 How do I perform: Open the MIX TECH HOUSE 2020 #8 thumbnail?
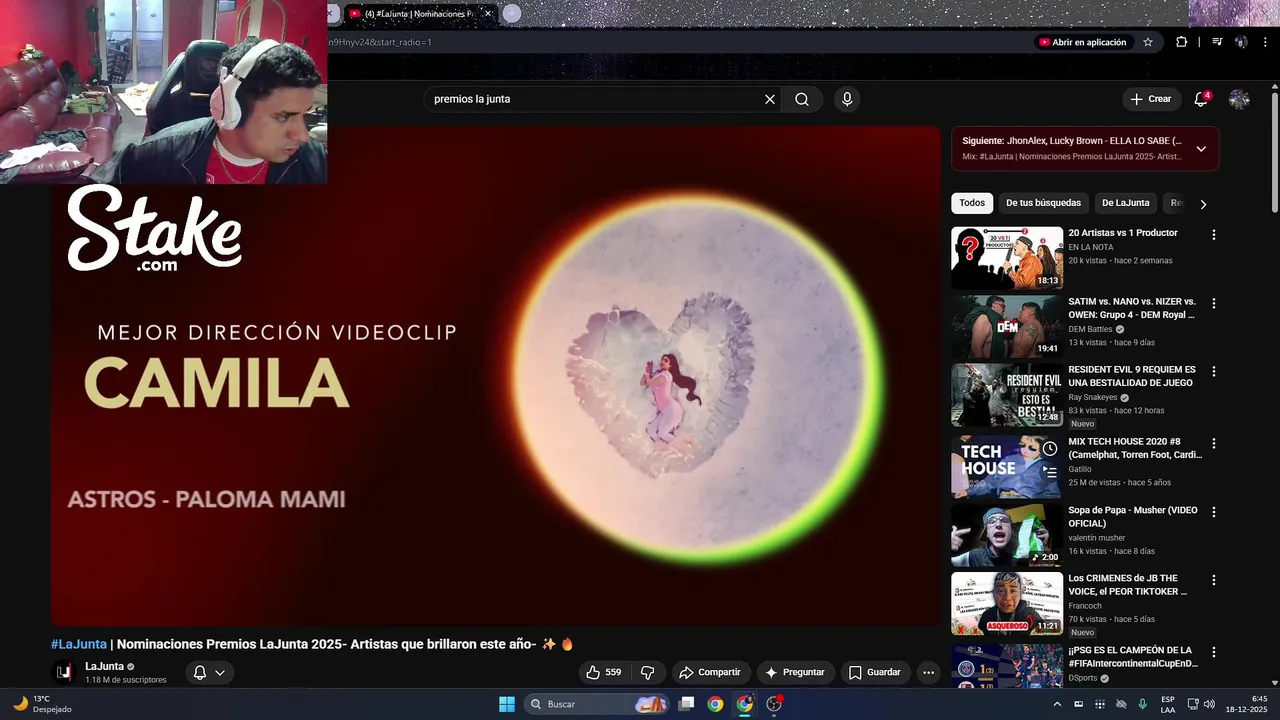tap(1007, 467)
